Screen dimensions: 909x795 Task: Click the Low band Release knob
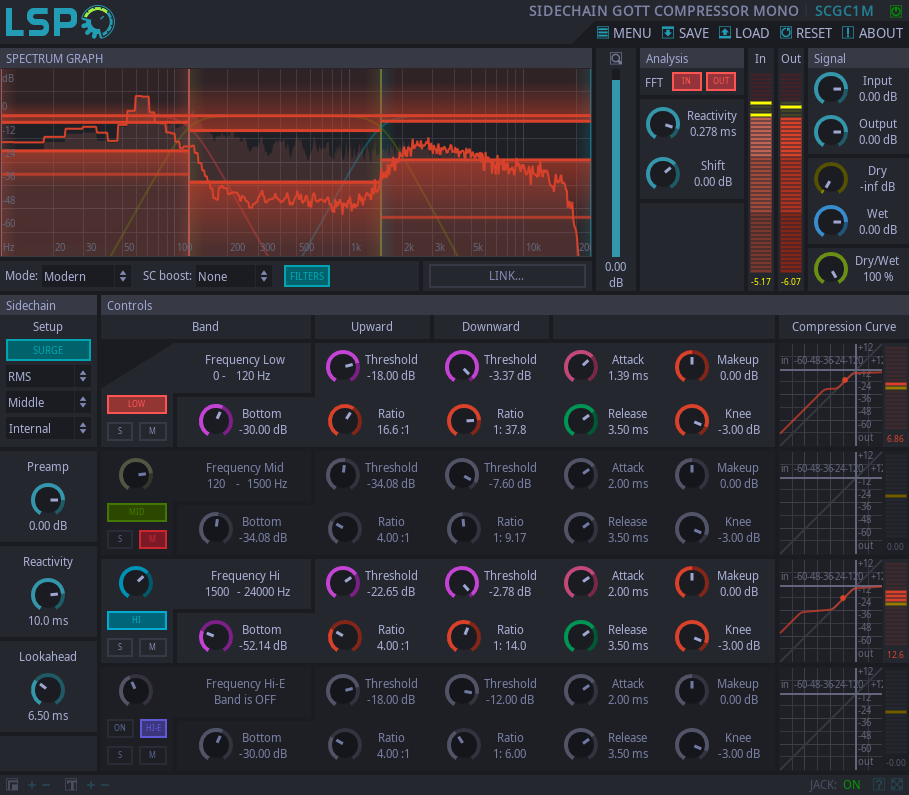pos(580,421)
